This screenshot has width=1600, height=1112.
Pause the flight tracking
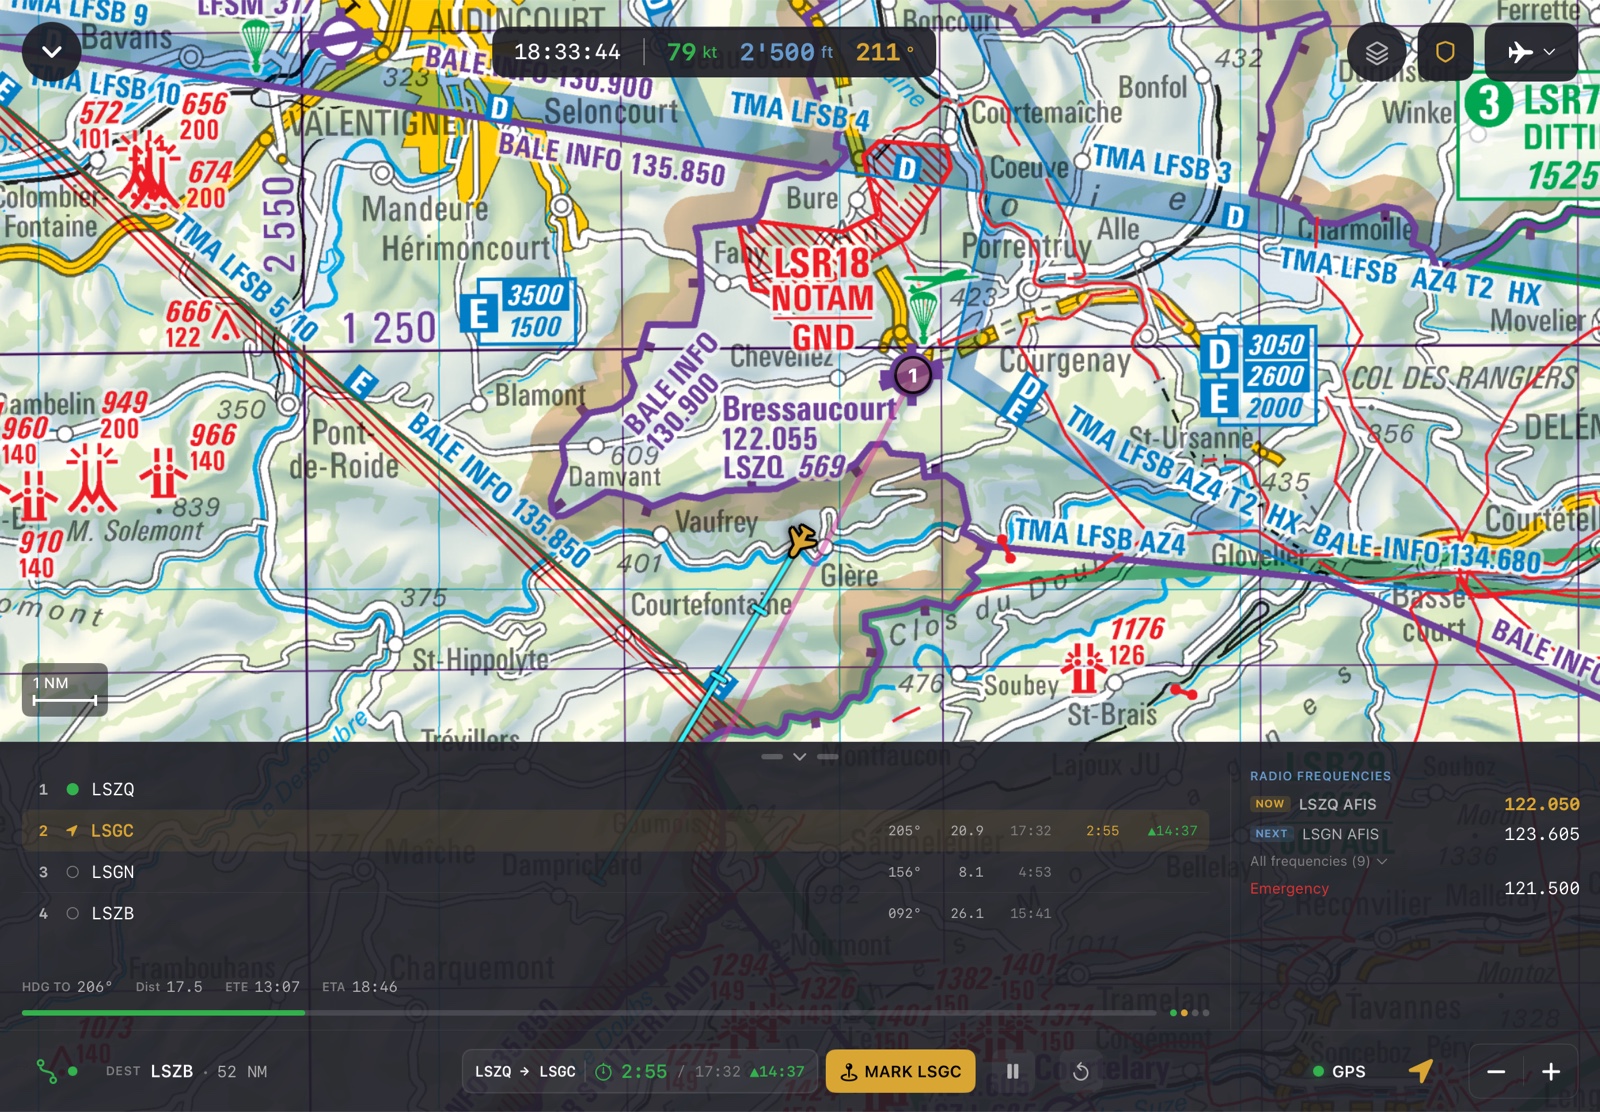[1013, 1071]
